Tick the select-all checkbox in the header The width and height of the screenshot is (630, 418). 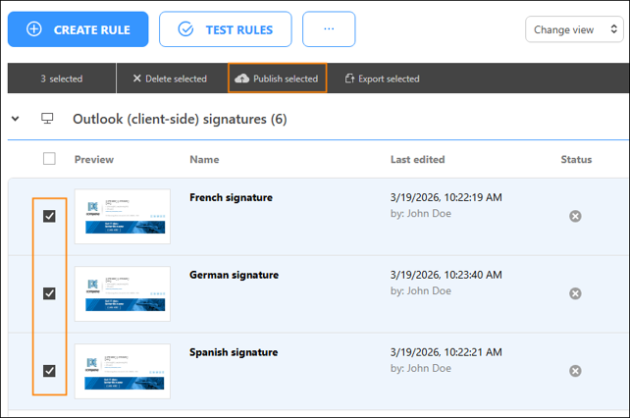click(49, 159)
